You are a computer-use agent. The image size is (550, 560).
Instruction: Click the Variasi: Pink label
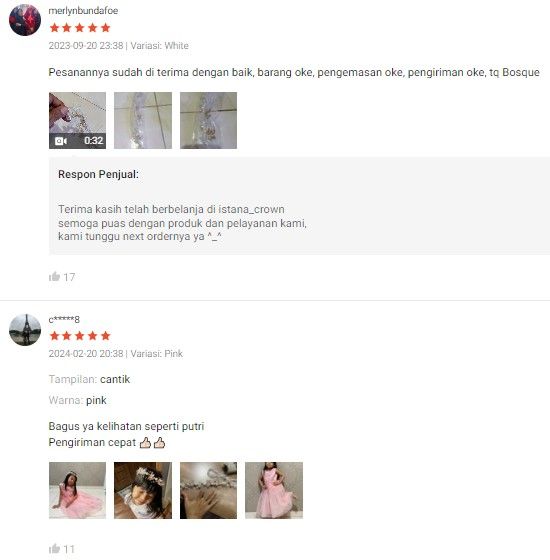[156, 354]
